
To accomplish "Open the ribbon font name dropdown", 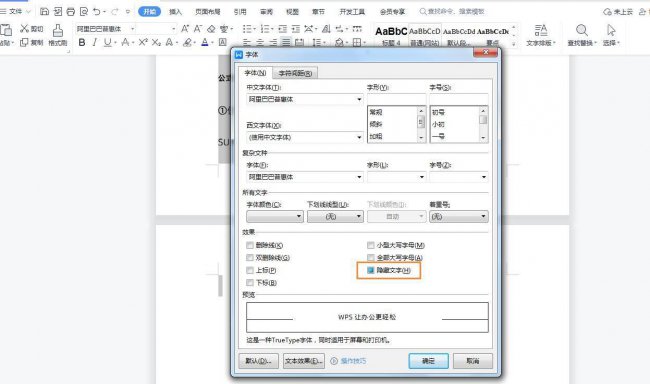I will (133, 29).
